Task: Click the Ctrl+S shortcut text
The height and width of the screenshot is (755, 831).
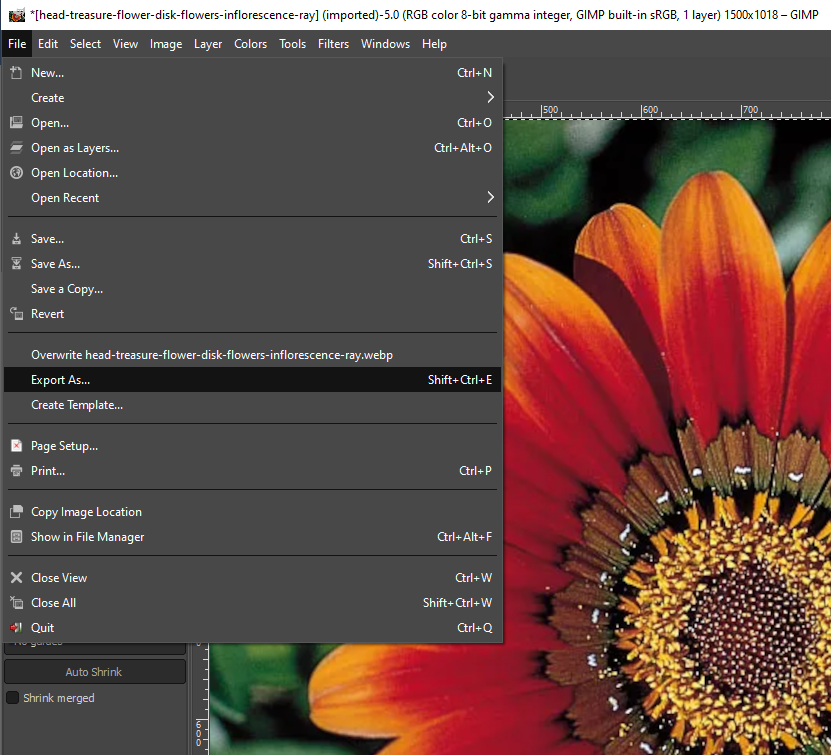Action: tap(476, 239)
